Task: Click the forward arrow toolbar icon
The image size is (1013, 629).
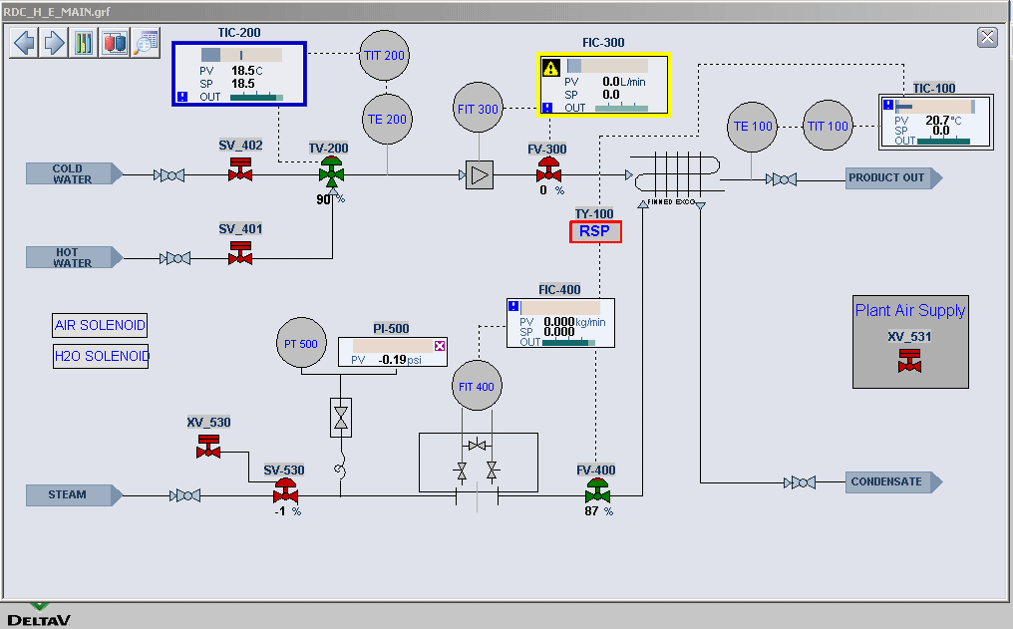Action: pyautogui.click(x=54, y=43)
